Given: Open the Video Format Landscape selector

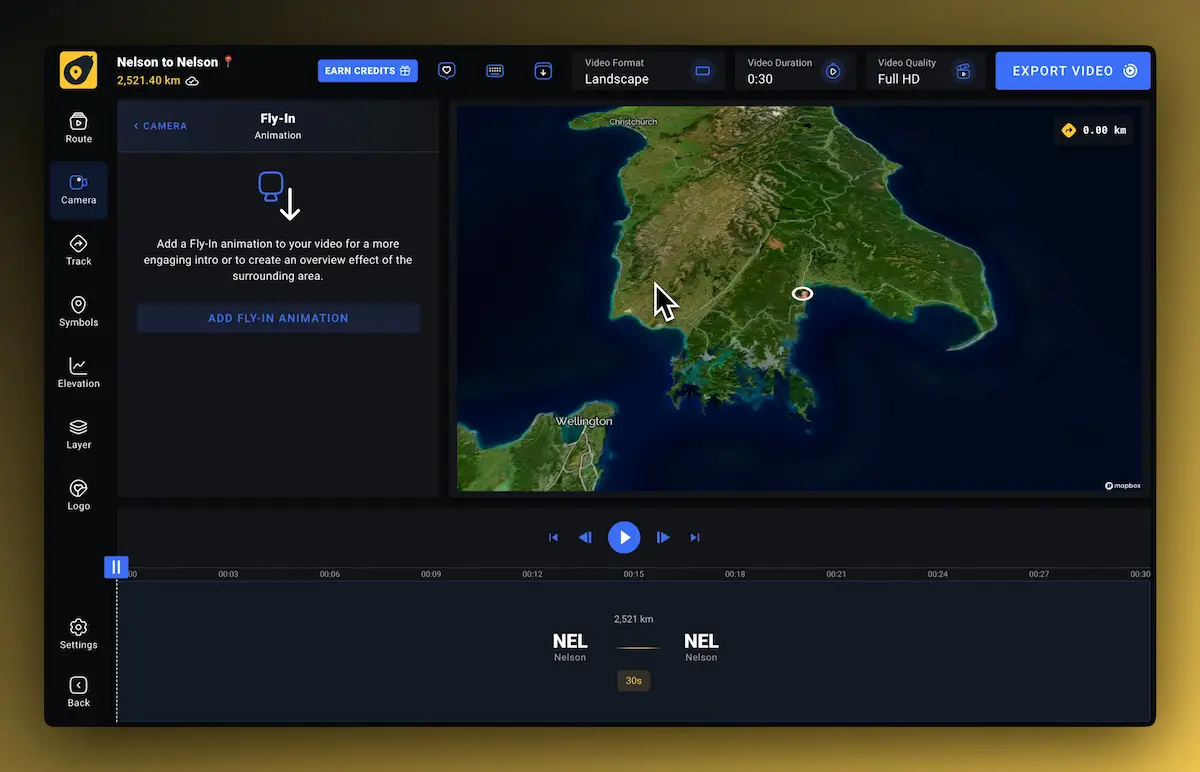Looking at the screenshot, I should [649, 71].
